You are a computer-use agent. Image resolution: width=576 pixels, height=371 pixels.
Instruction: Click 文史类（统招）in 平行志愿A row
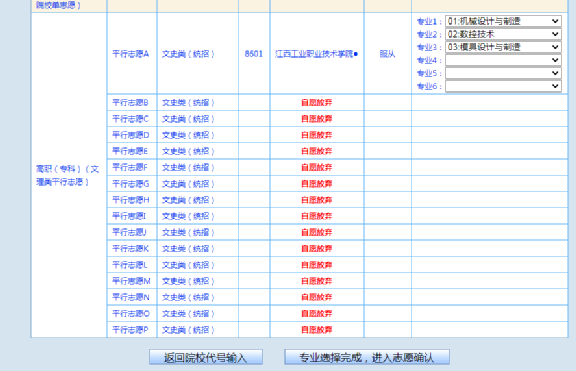pos(188,54)
